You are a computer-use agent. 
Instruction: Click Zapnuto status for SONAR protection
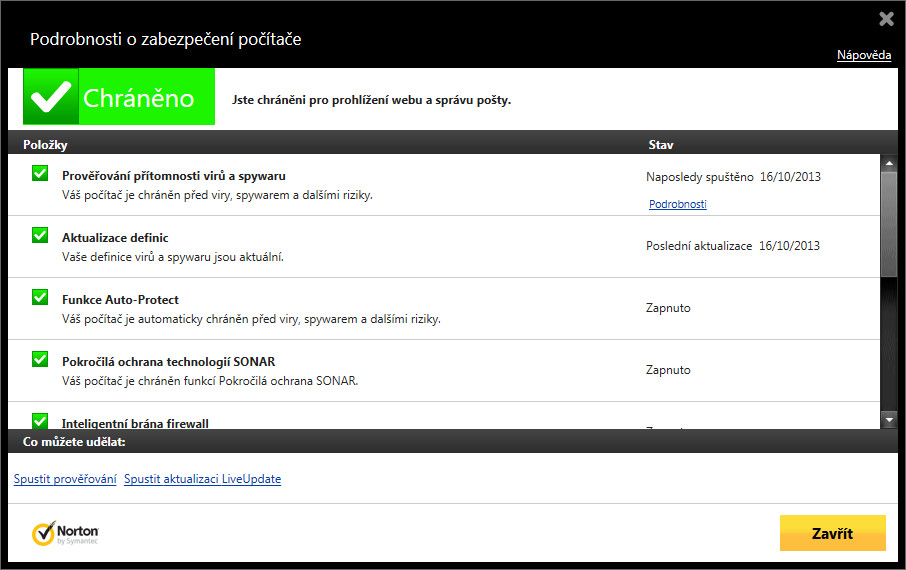coord(668,370)
